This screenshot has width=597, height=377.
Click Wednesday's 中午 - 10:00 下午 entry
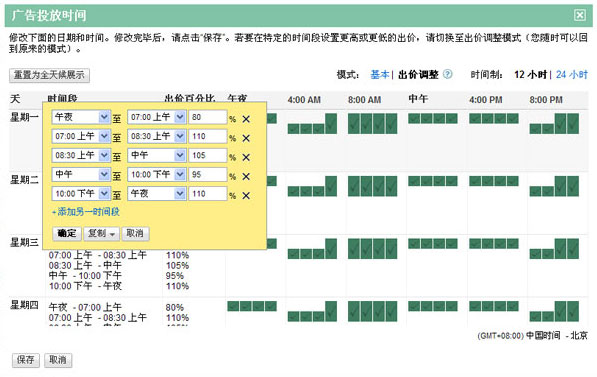pos(85,275)
